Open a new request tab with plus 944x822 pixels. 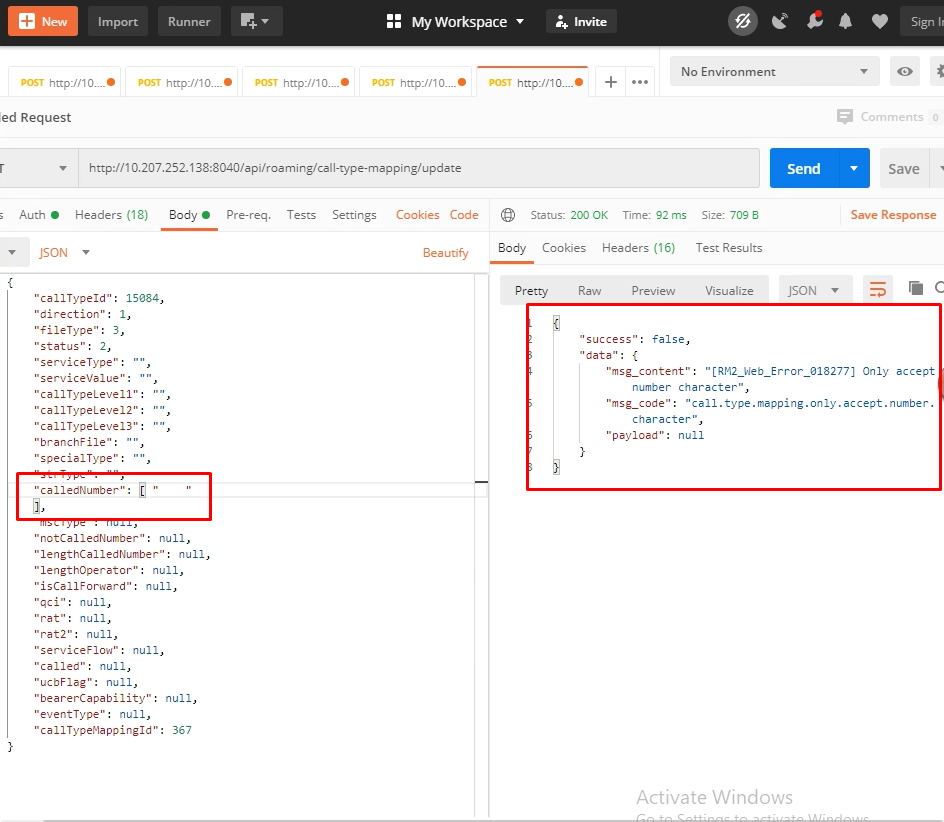(x=611, y=83)
